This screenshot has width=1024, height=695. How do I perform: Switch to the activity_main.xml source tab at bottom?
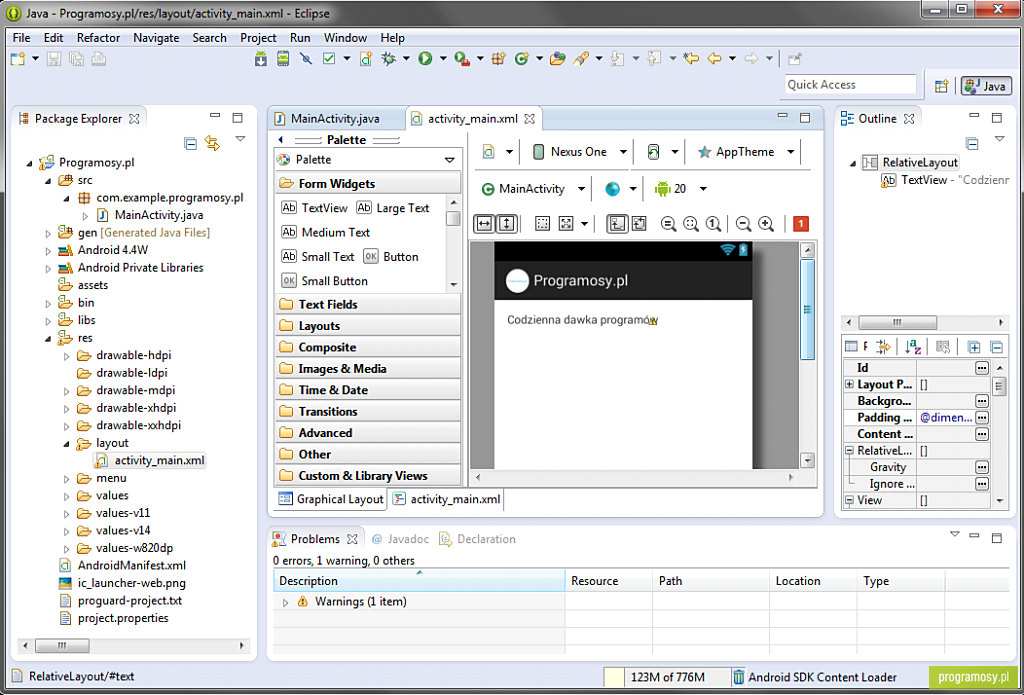click(447, 500)
